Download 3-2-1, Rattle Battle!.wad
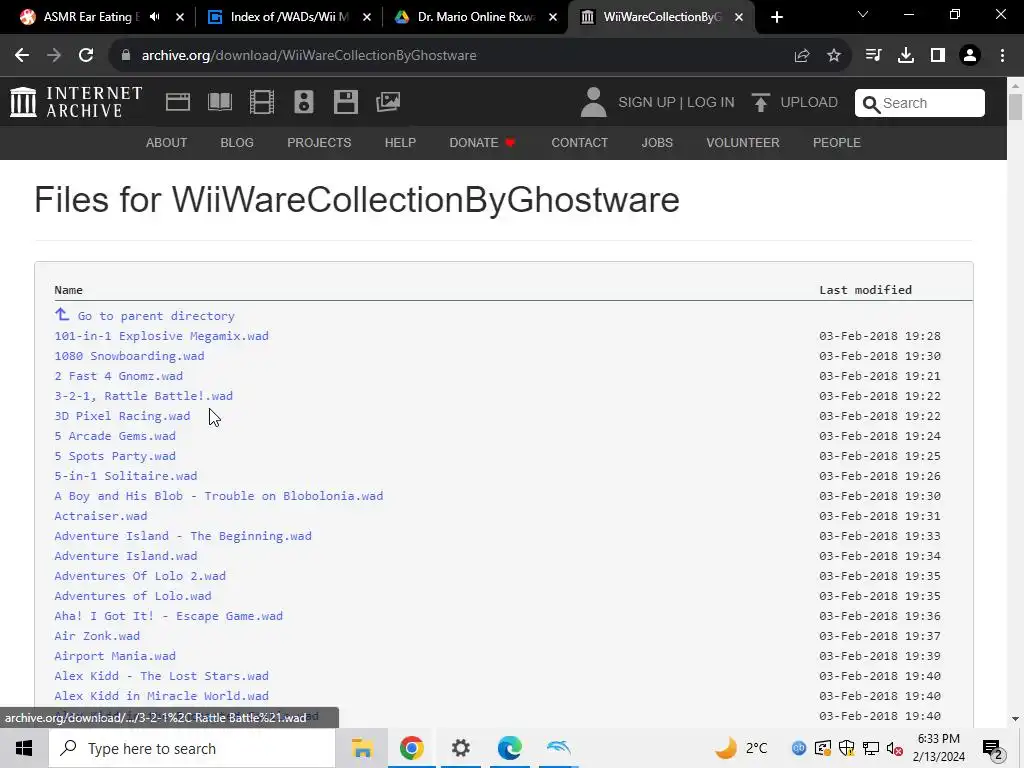 pos(144,396)
